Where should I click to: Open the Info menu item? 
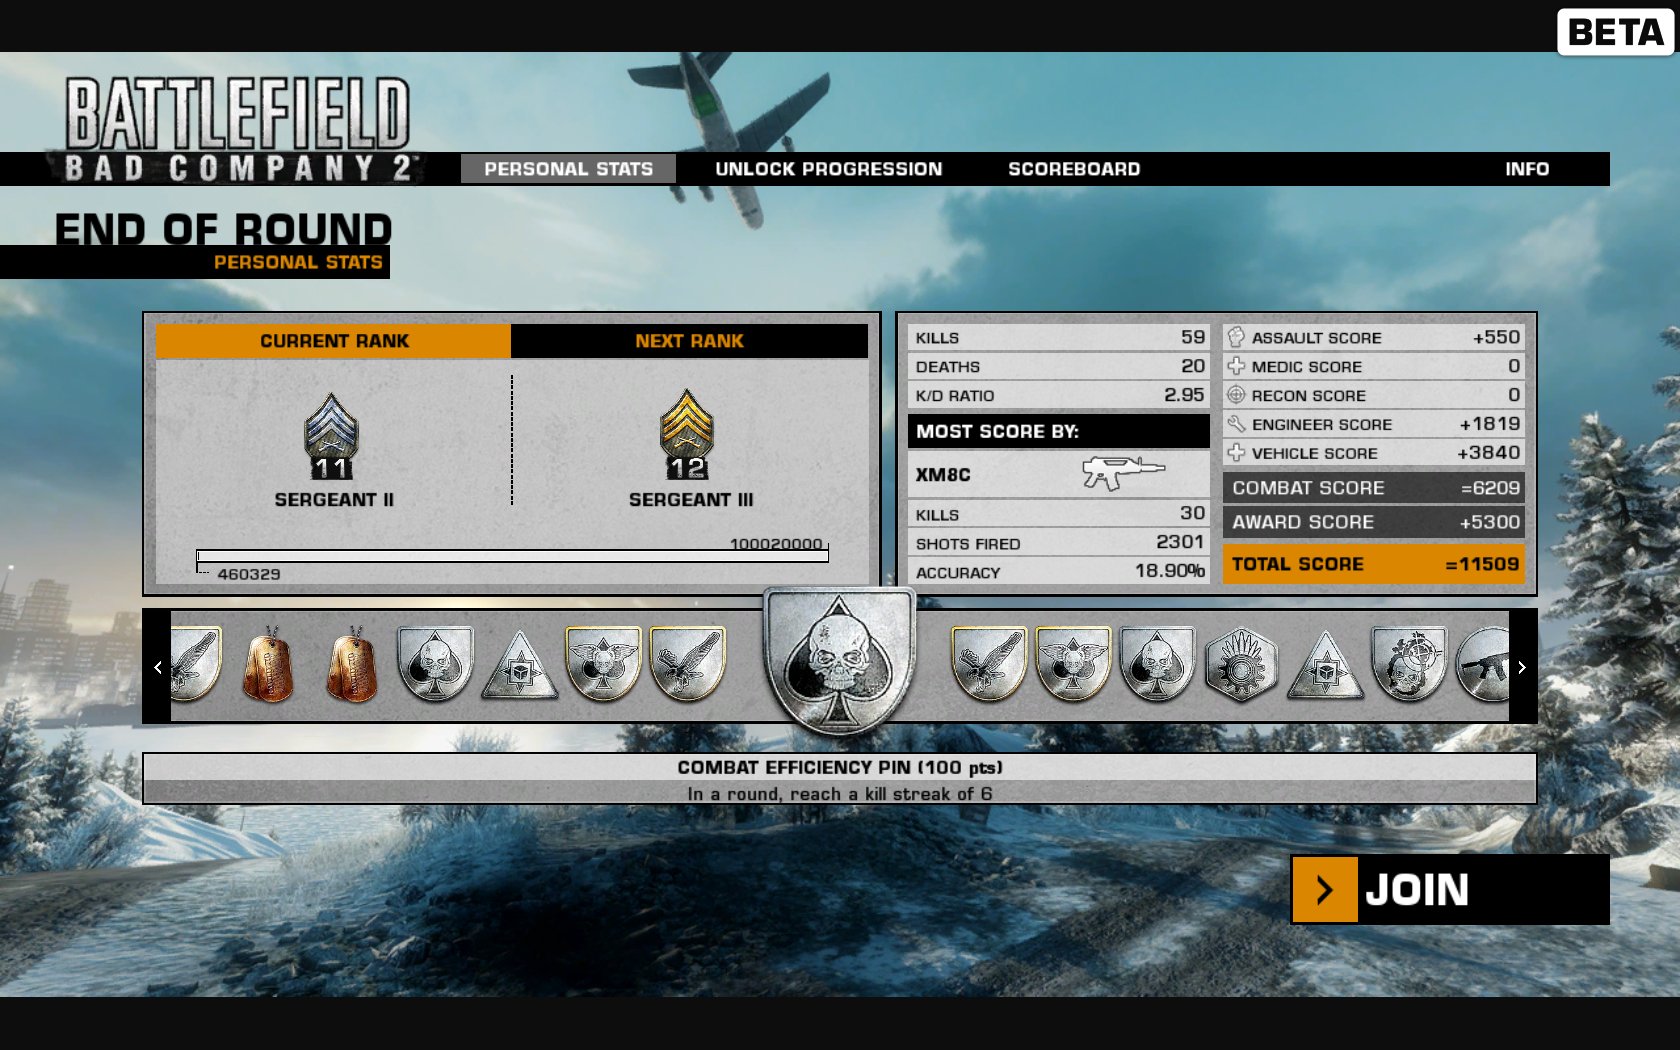(1527, 169)
